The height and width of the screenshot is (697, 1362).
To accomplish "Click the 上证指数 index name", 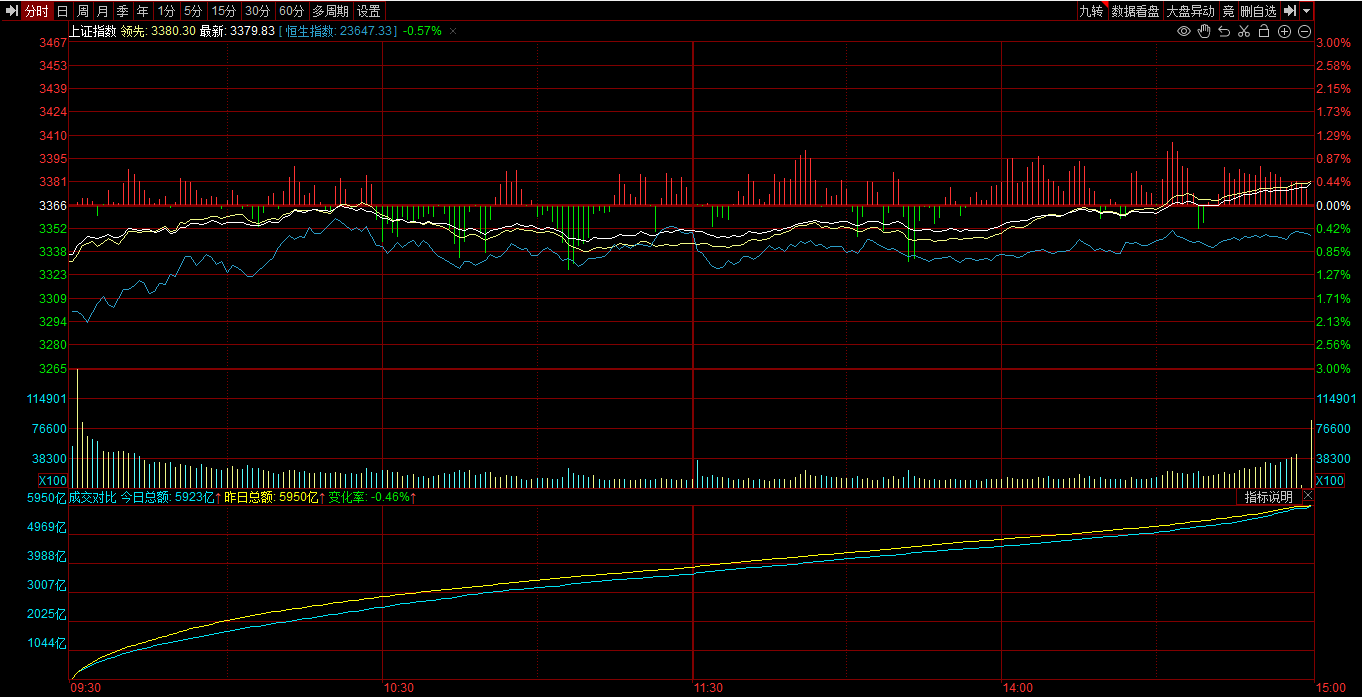I will (93, 31).
